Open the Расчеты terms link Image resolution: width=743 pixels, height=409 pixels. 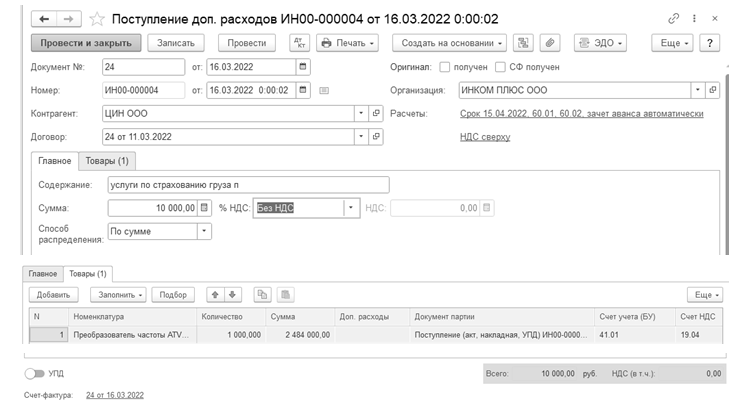581,114
